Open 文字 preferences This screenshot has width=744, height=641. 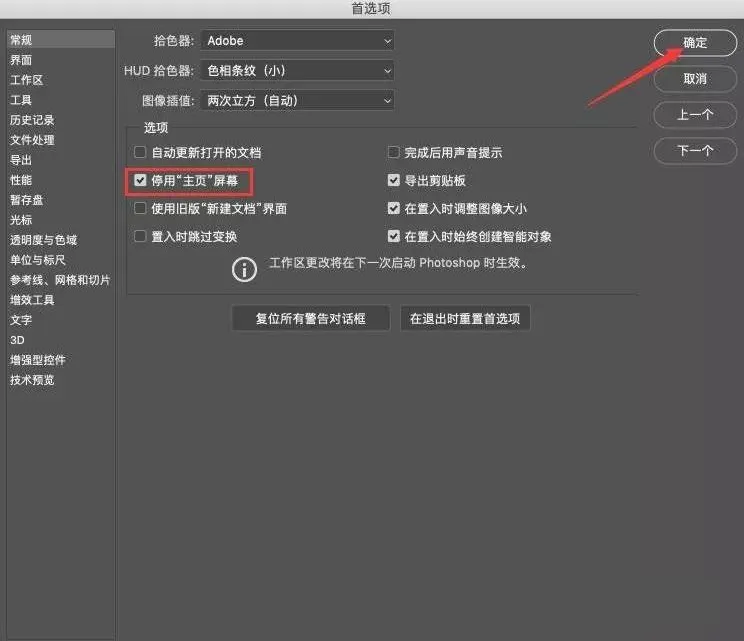(21, 320)
